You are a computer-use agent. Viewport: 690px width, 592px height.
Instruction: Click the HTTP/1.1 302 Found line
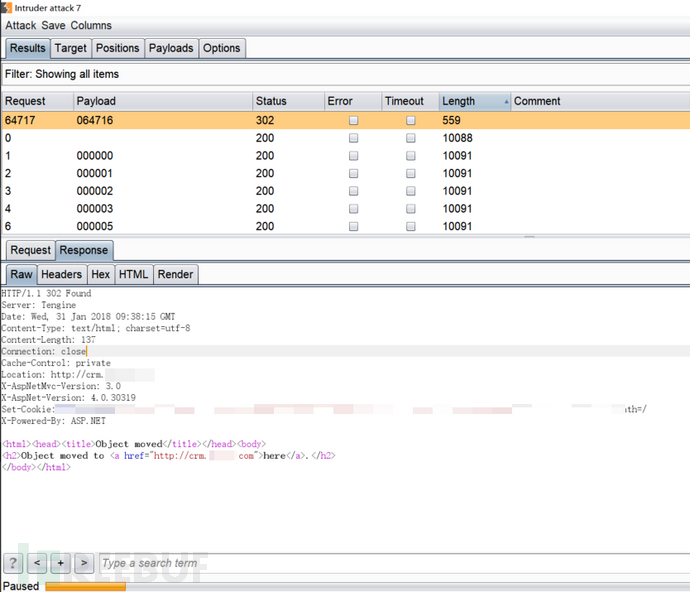[x=46, y=293]
